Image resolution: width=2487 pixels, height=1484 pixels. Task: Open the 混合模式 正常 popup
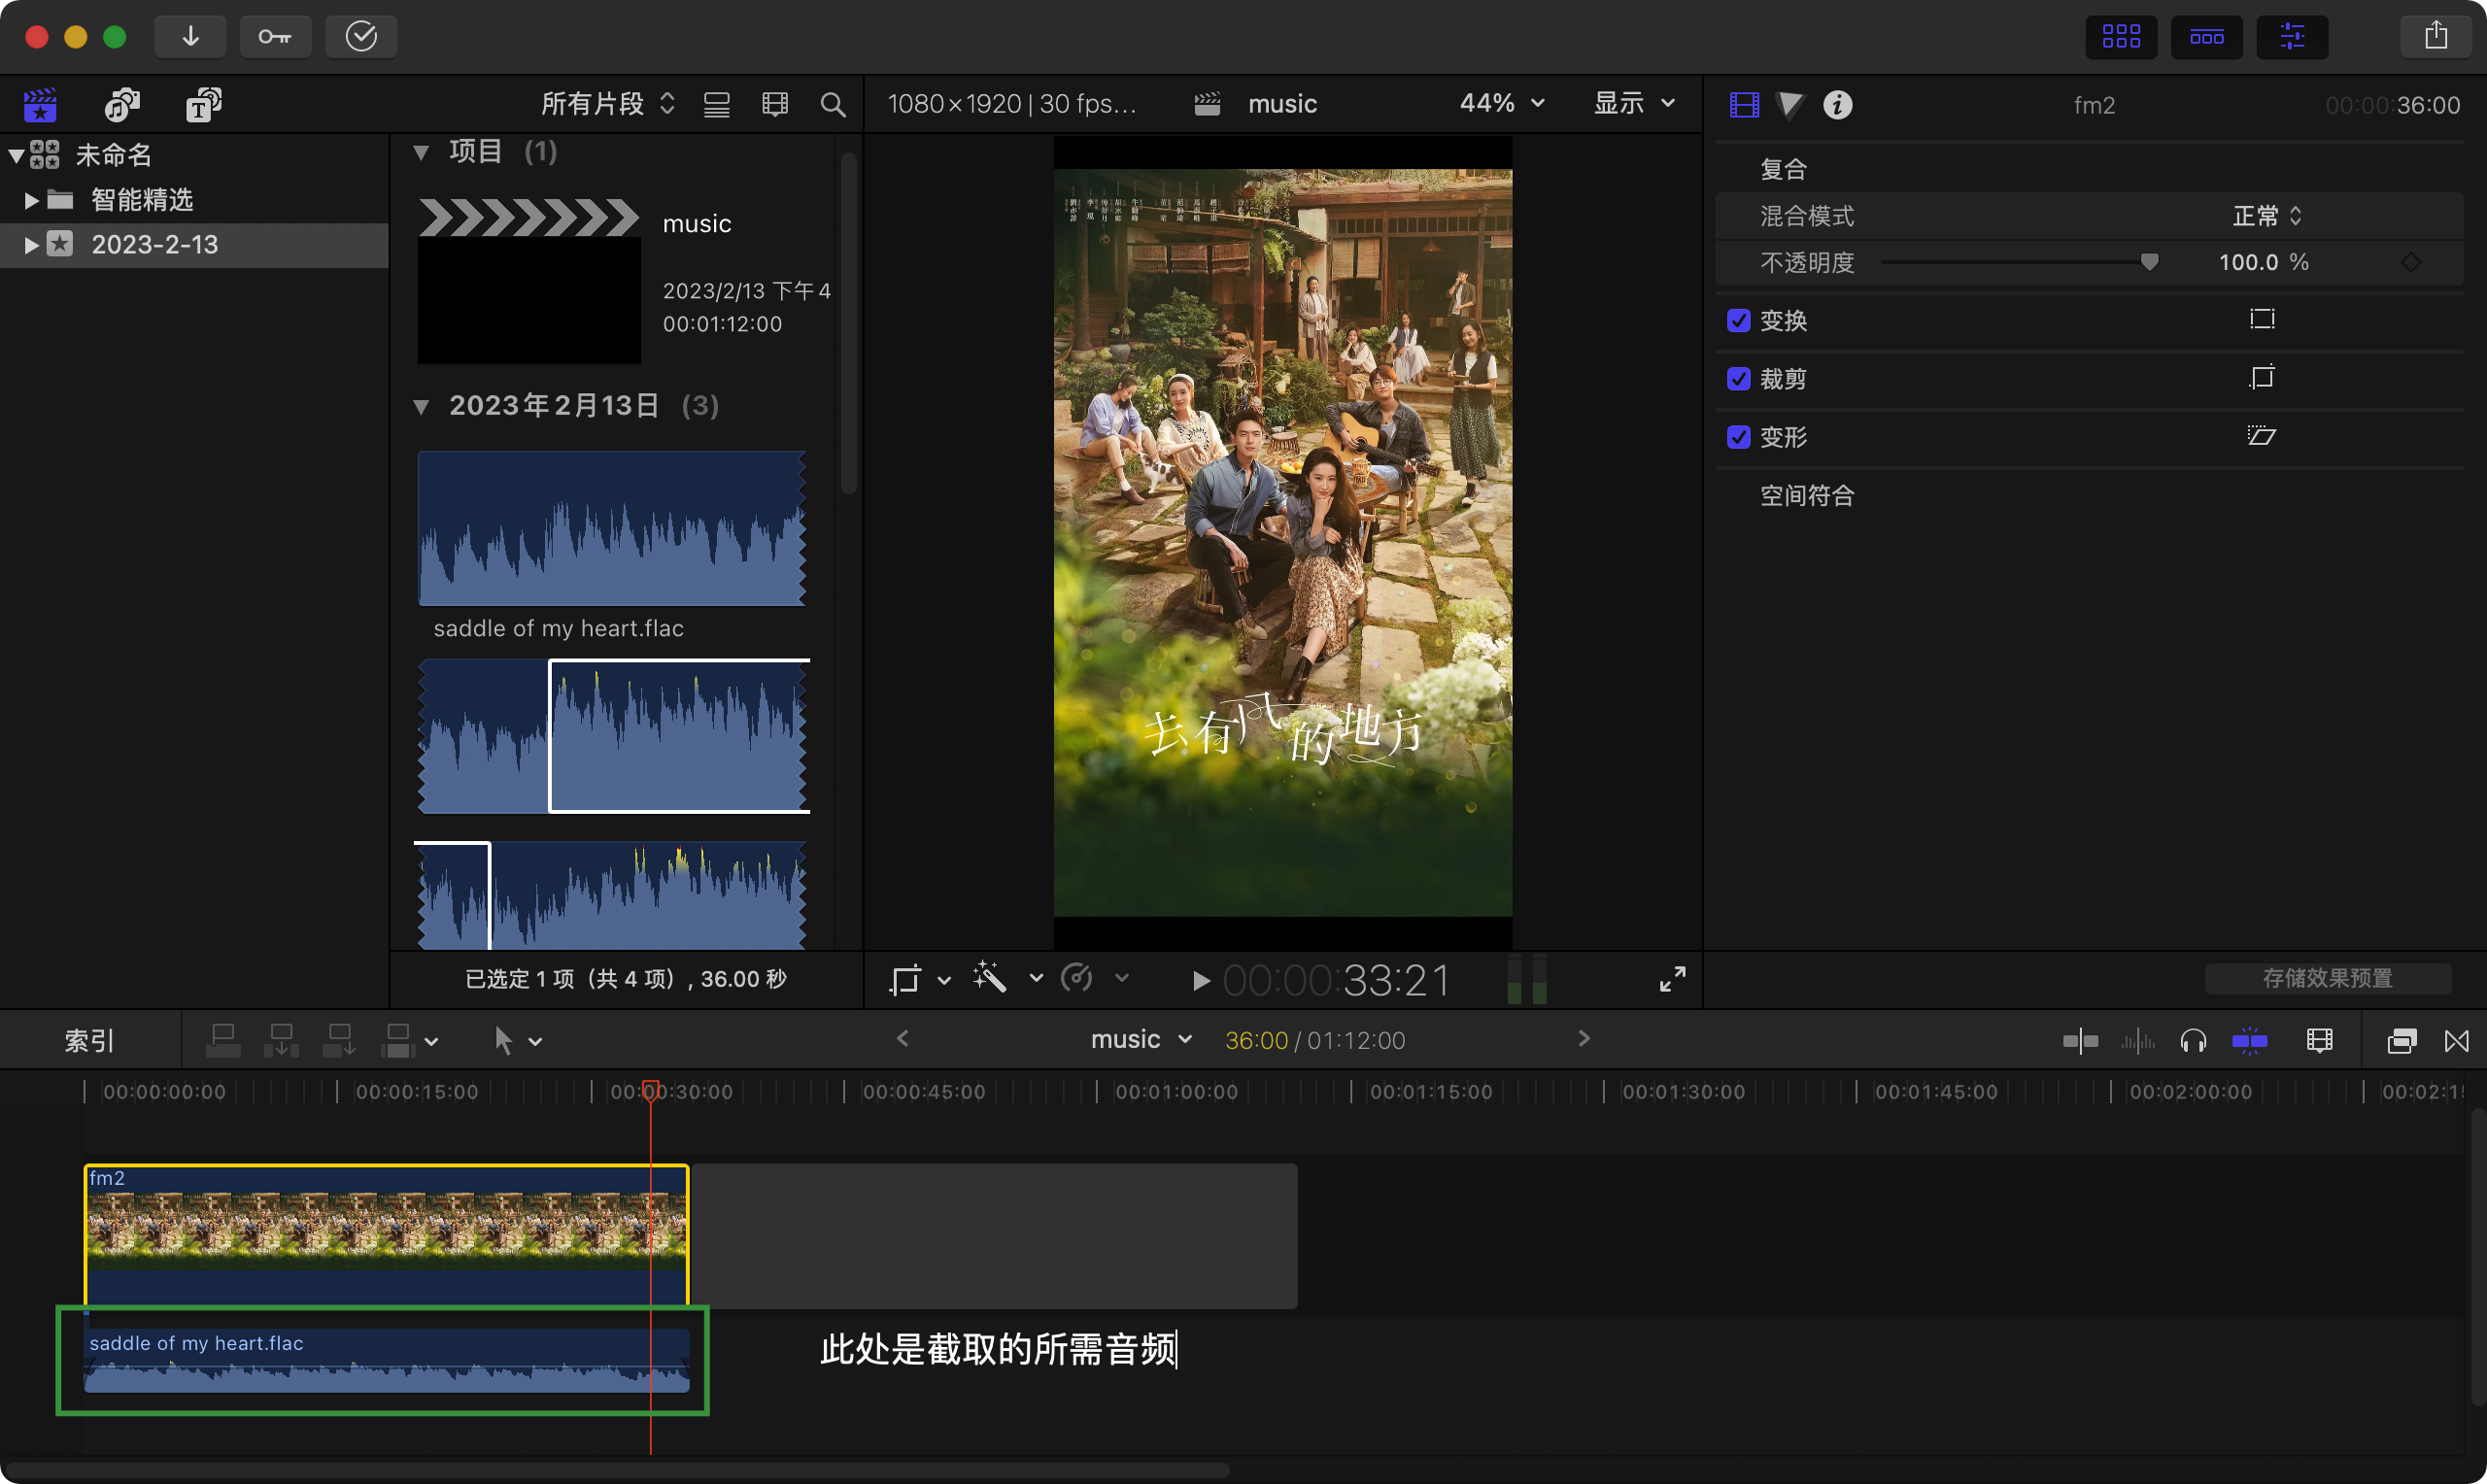tap(2267, 216)
